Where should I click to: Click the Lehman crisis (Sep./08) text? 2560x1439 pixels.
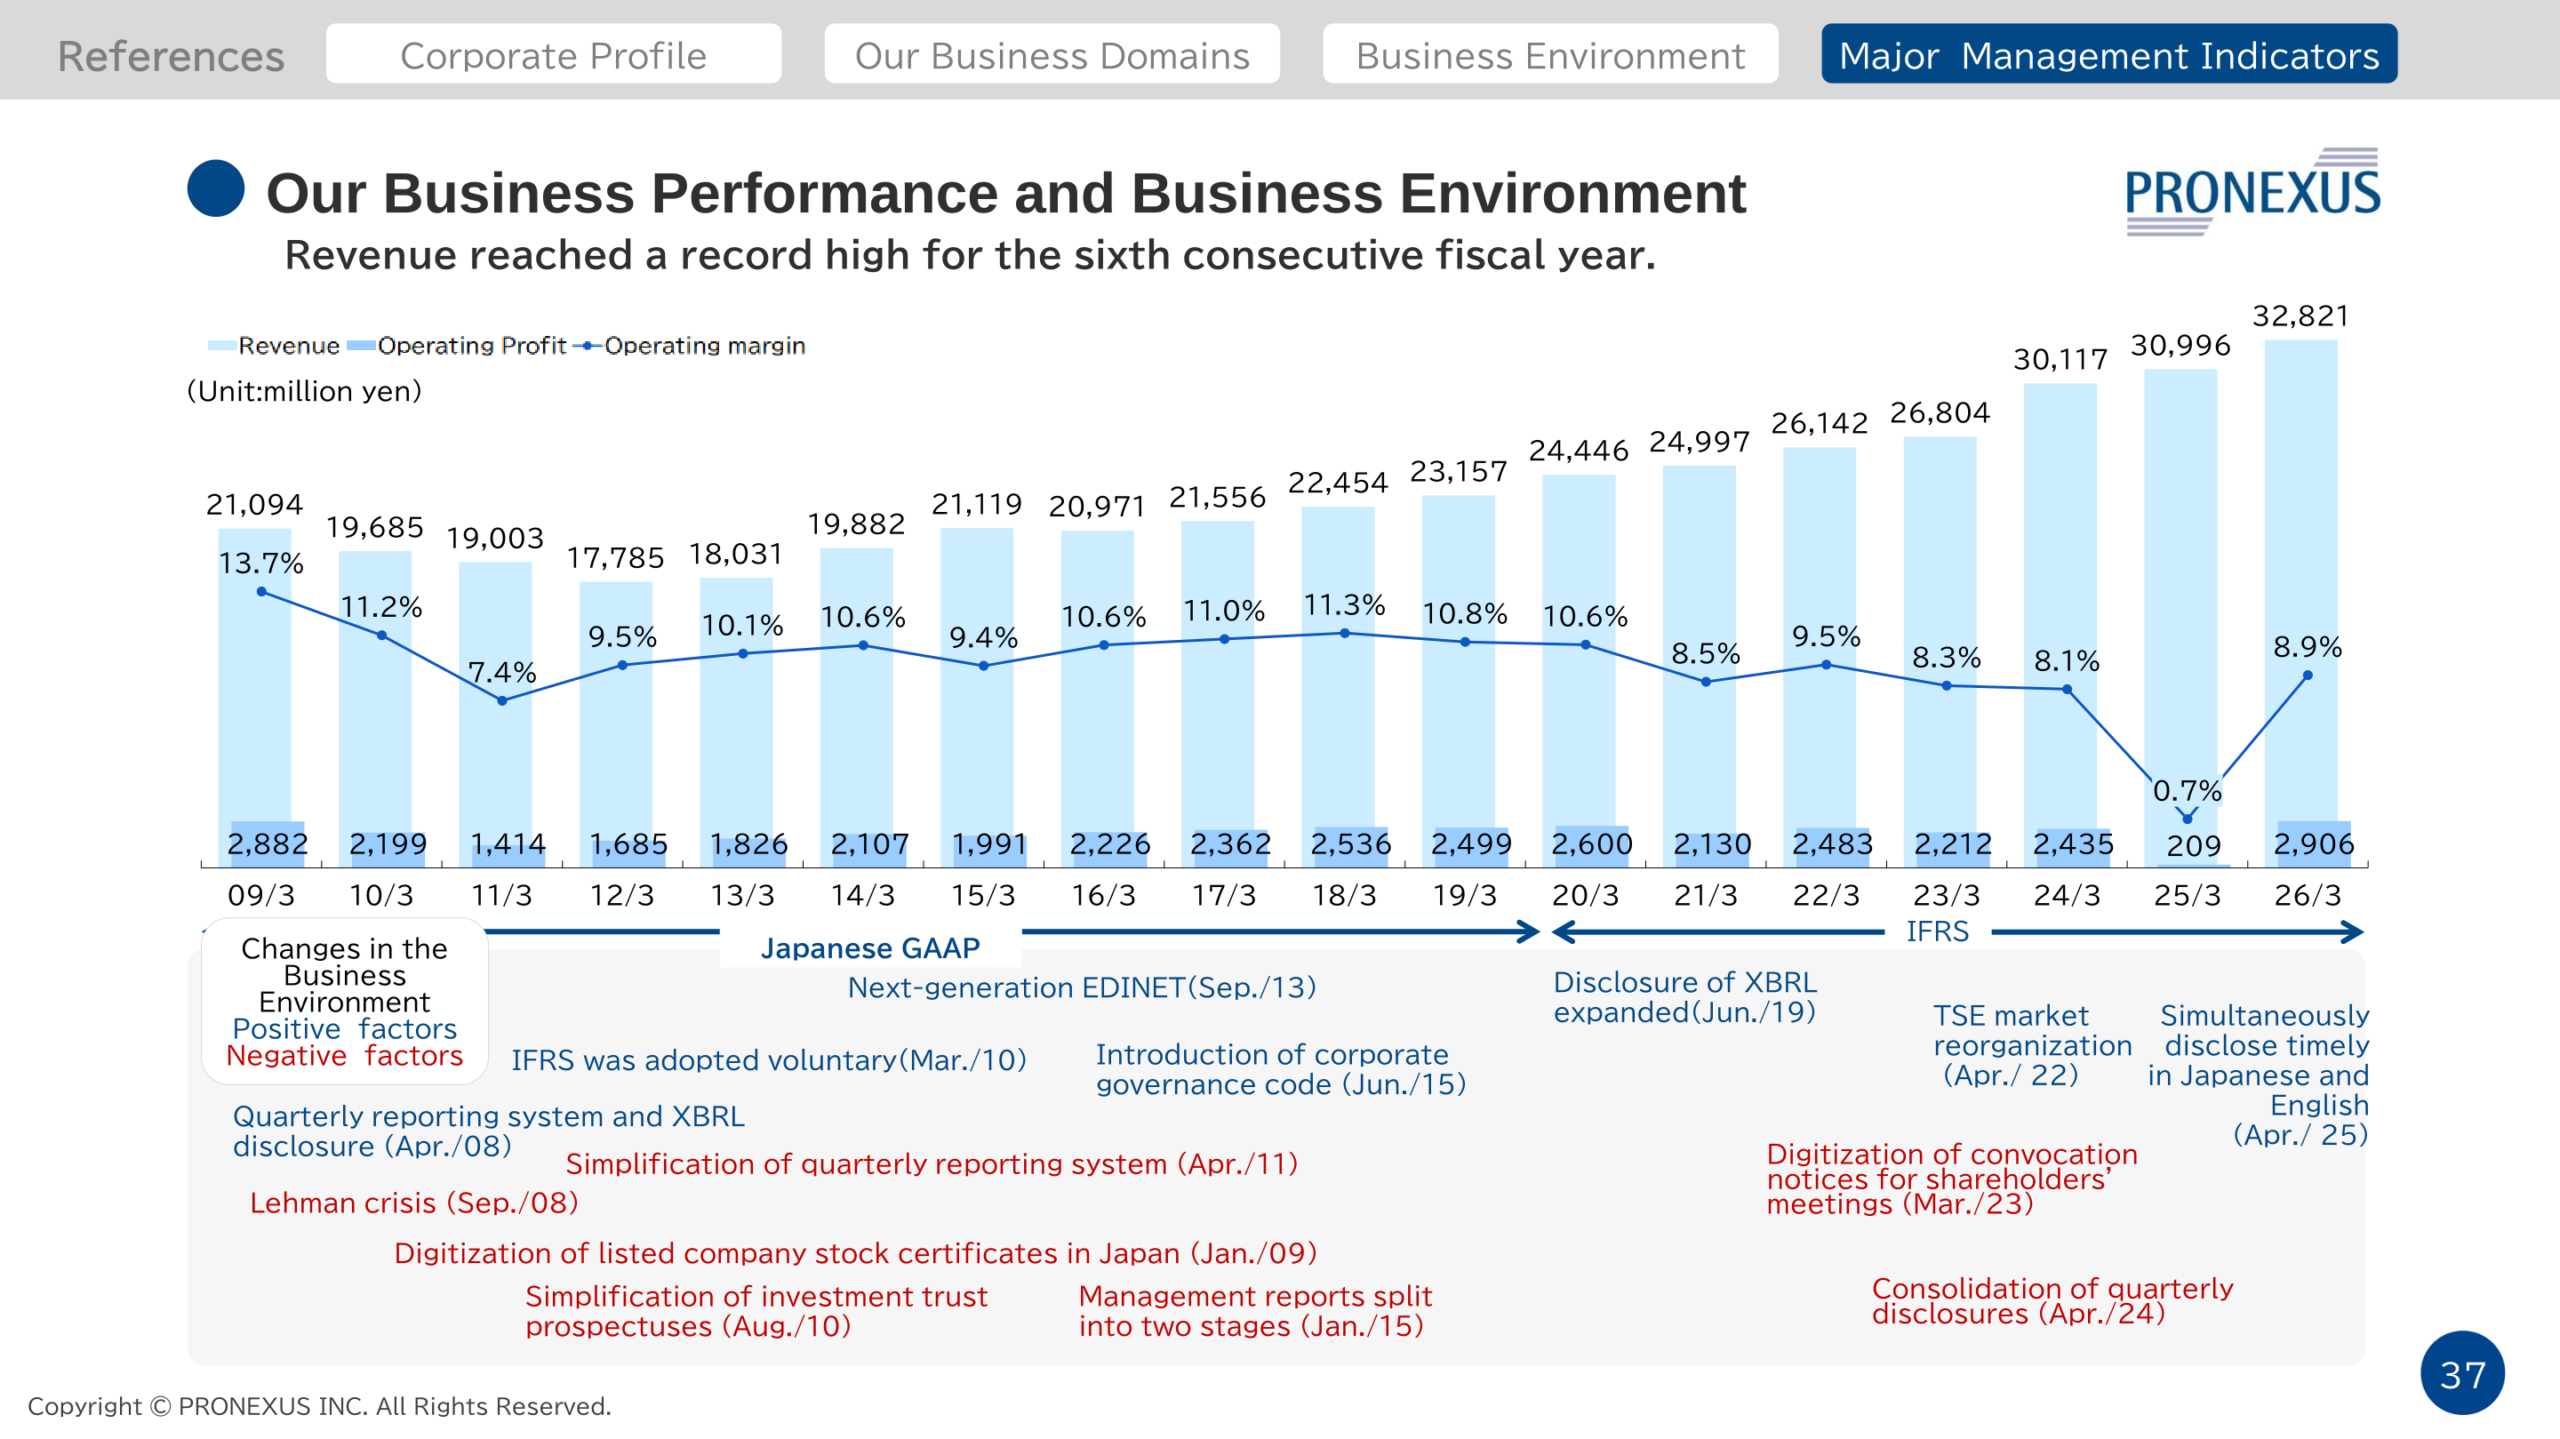(414, 1203)
